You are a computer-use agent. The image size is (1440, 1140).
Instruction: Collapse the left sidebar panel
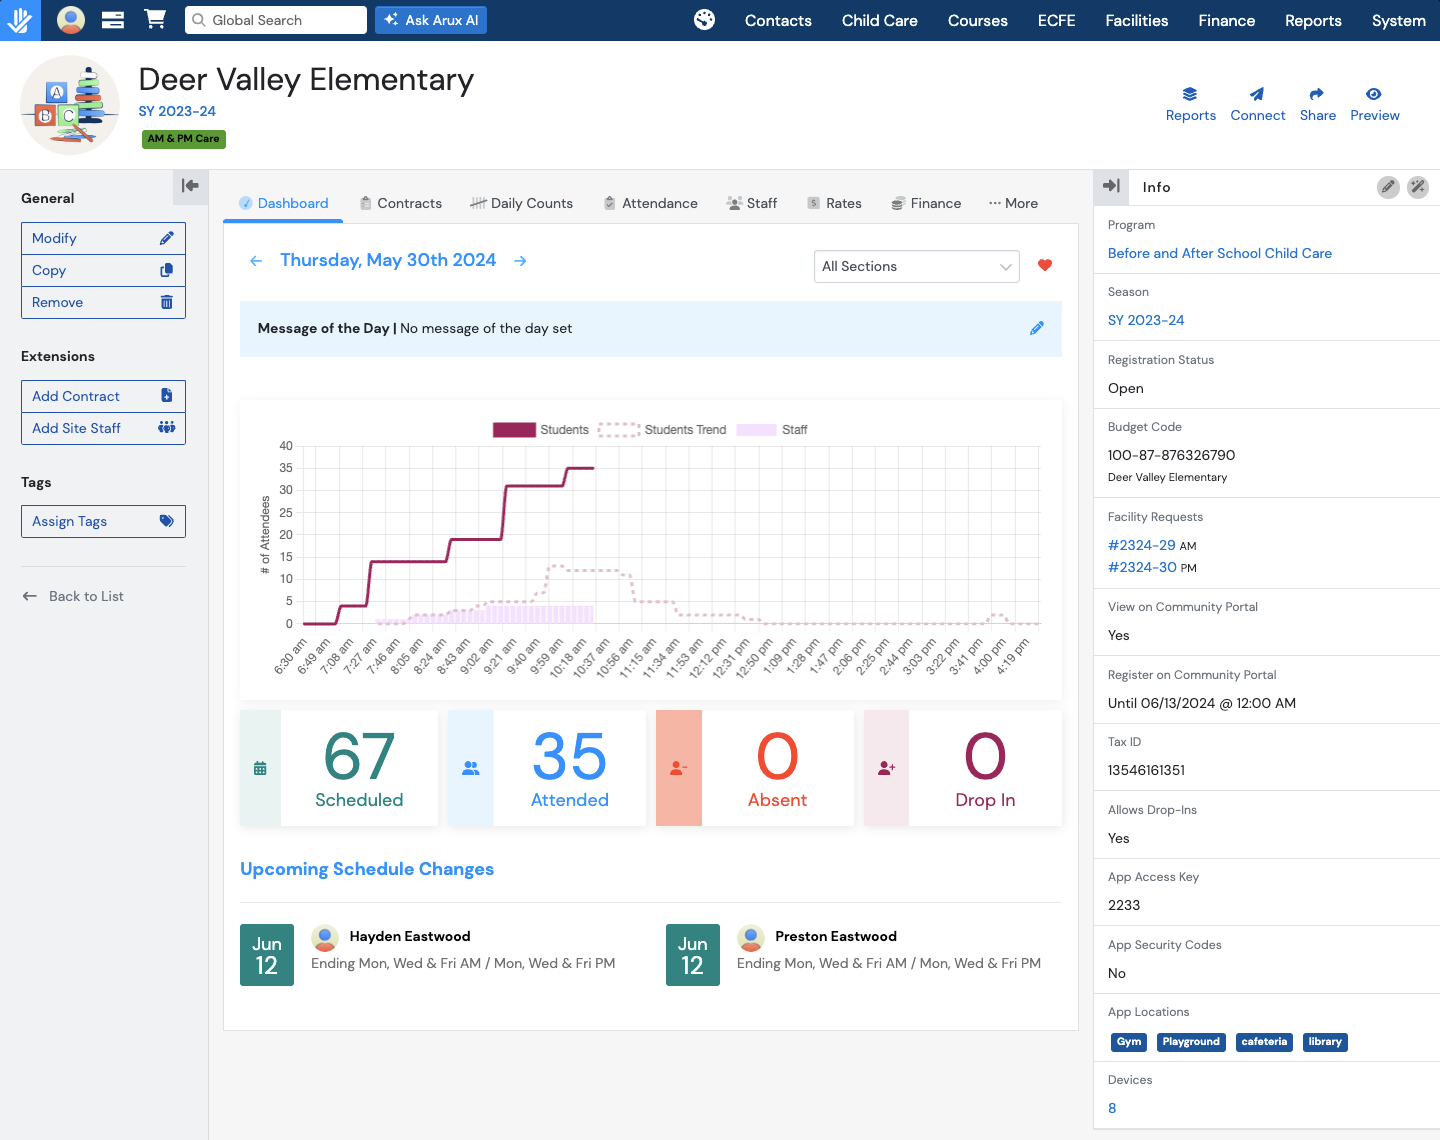pos(190,186)
